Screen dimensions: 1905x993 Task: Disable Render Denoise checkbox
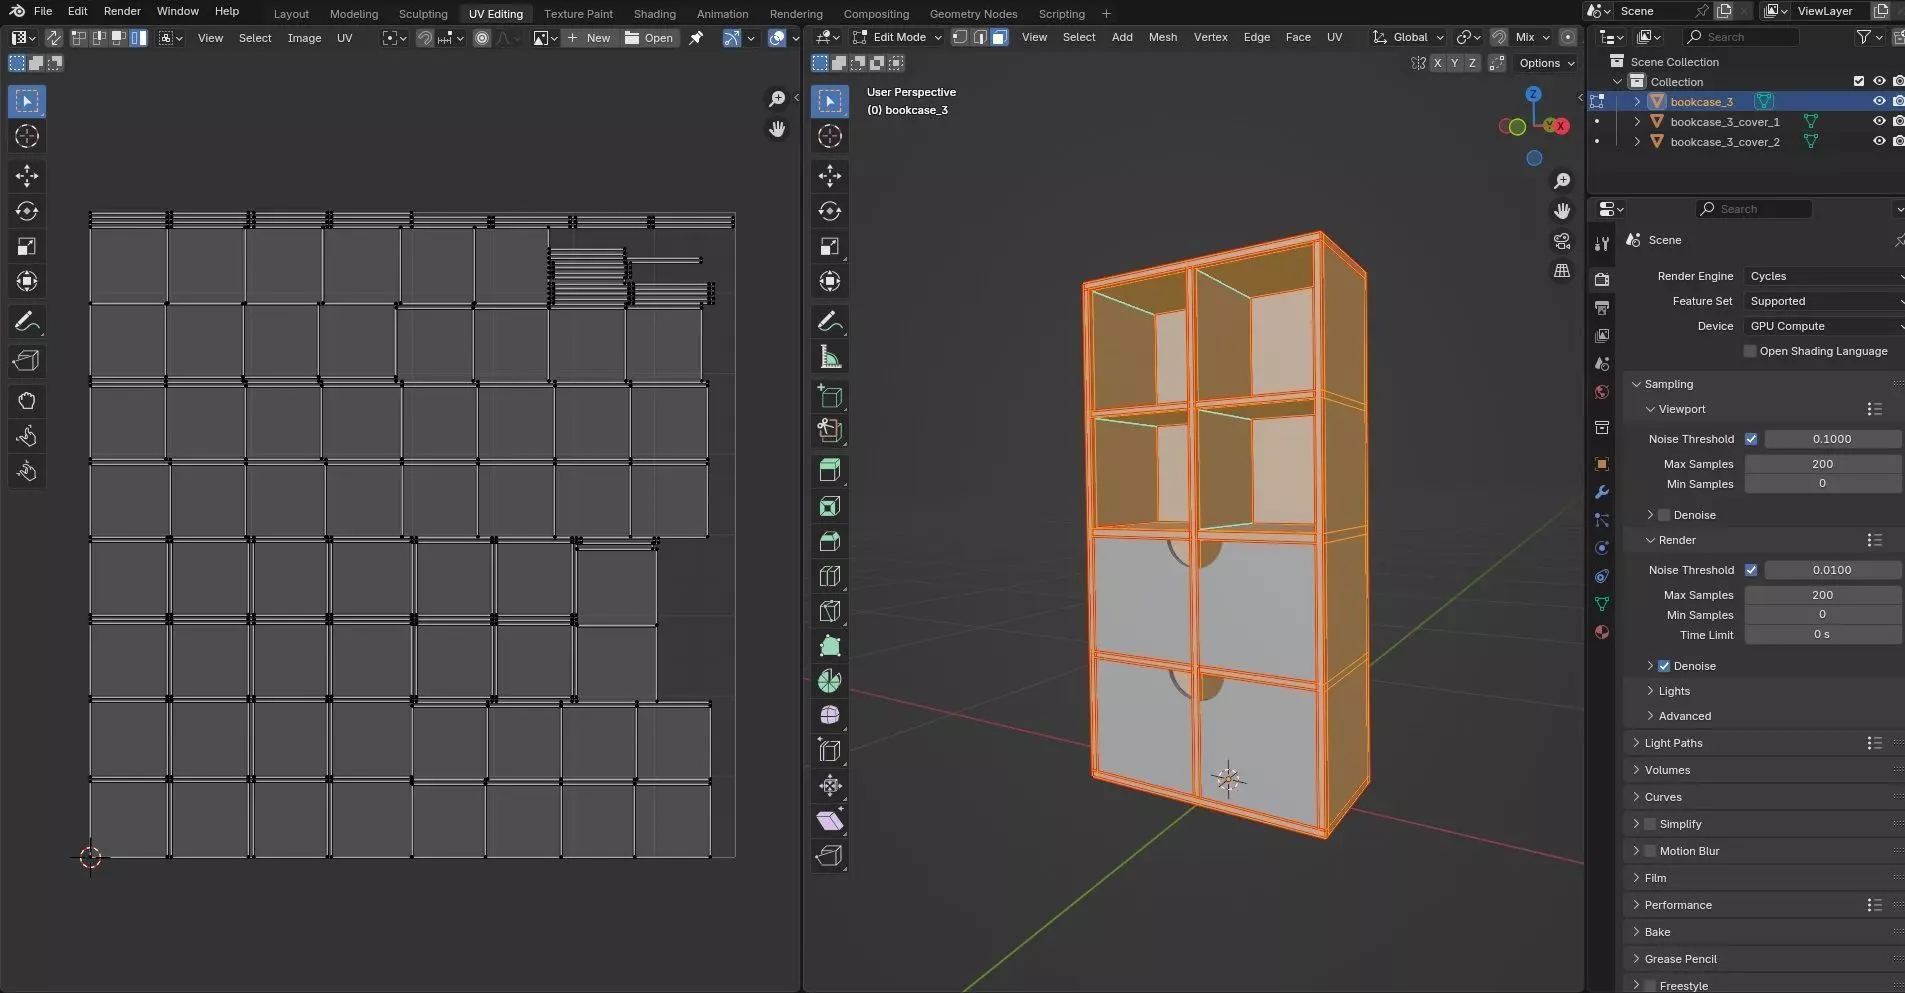pyautogui.click(x=1664, y=666)
